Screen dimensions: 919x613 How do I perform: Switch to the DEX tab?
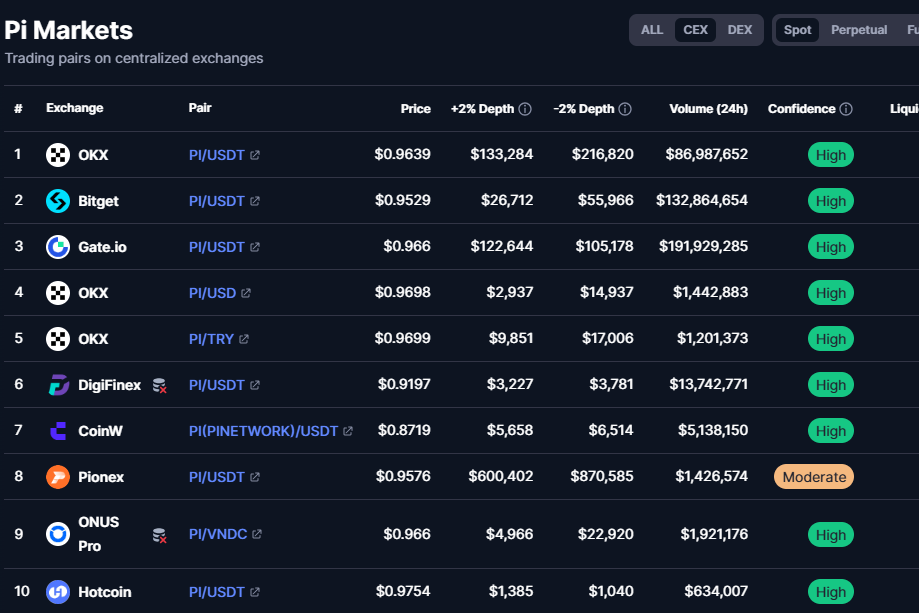(740, 30)
